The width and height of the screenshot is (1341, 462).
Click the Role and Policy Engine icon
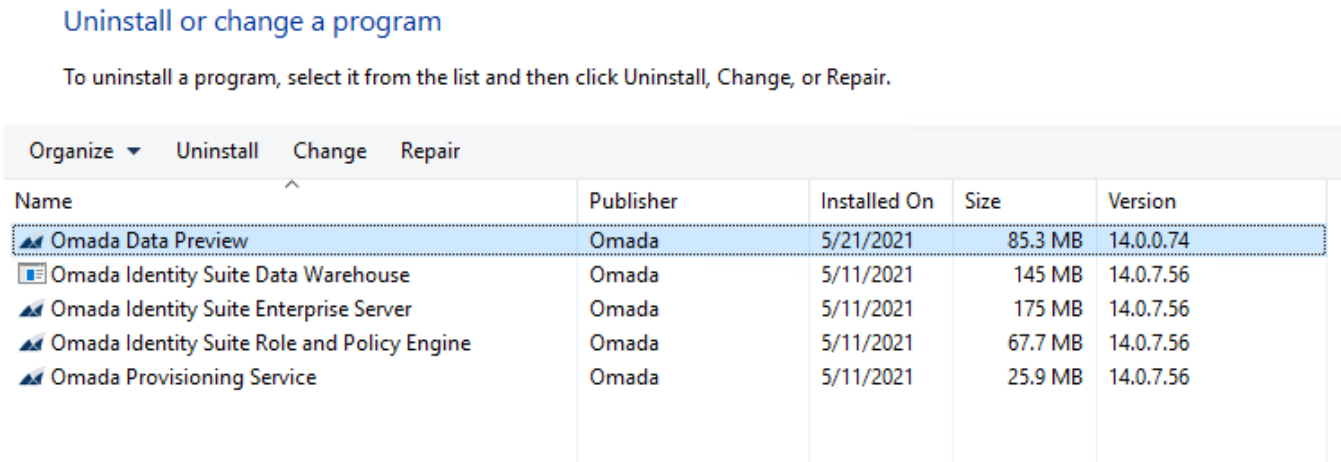point(31,344)
